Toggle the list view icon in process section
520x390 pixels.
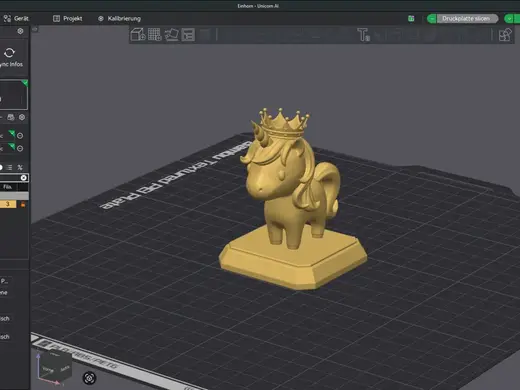click(9, 167)
